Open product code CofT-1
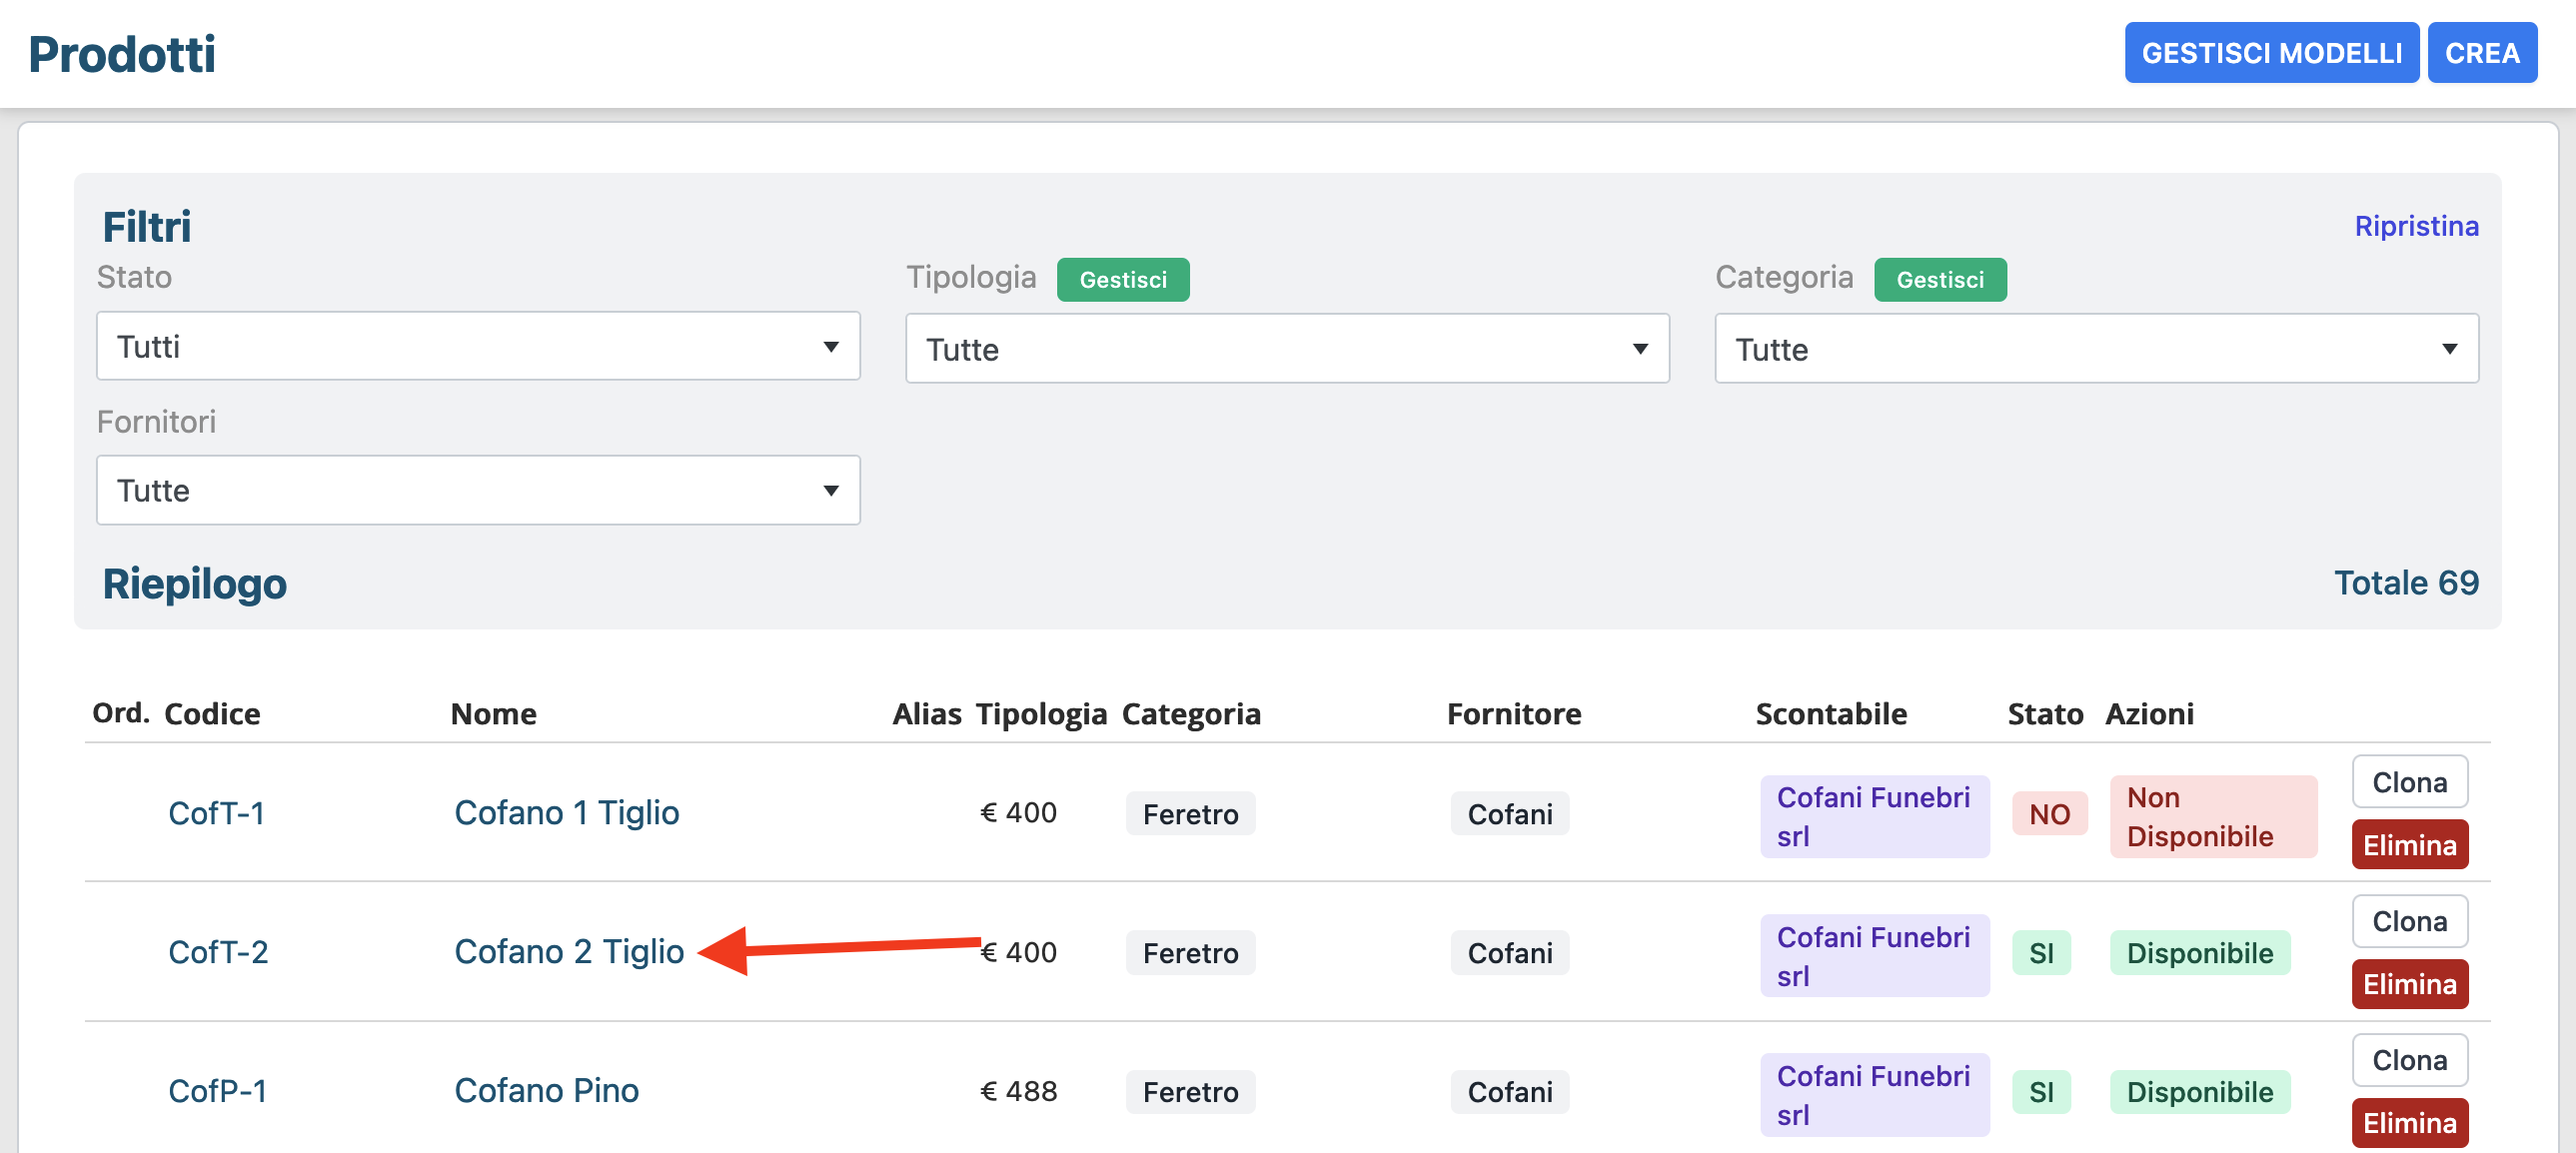Viewport: 2576px width, 1153px height. pos(216,813)
